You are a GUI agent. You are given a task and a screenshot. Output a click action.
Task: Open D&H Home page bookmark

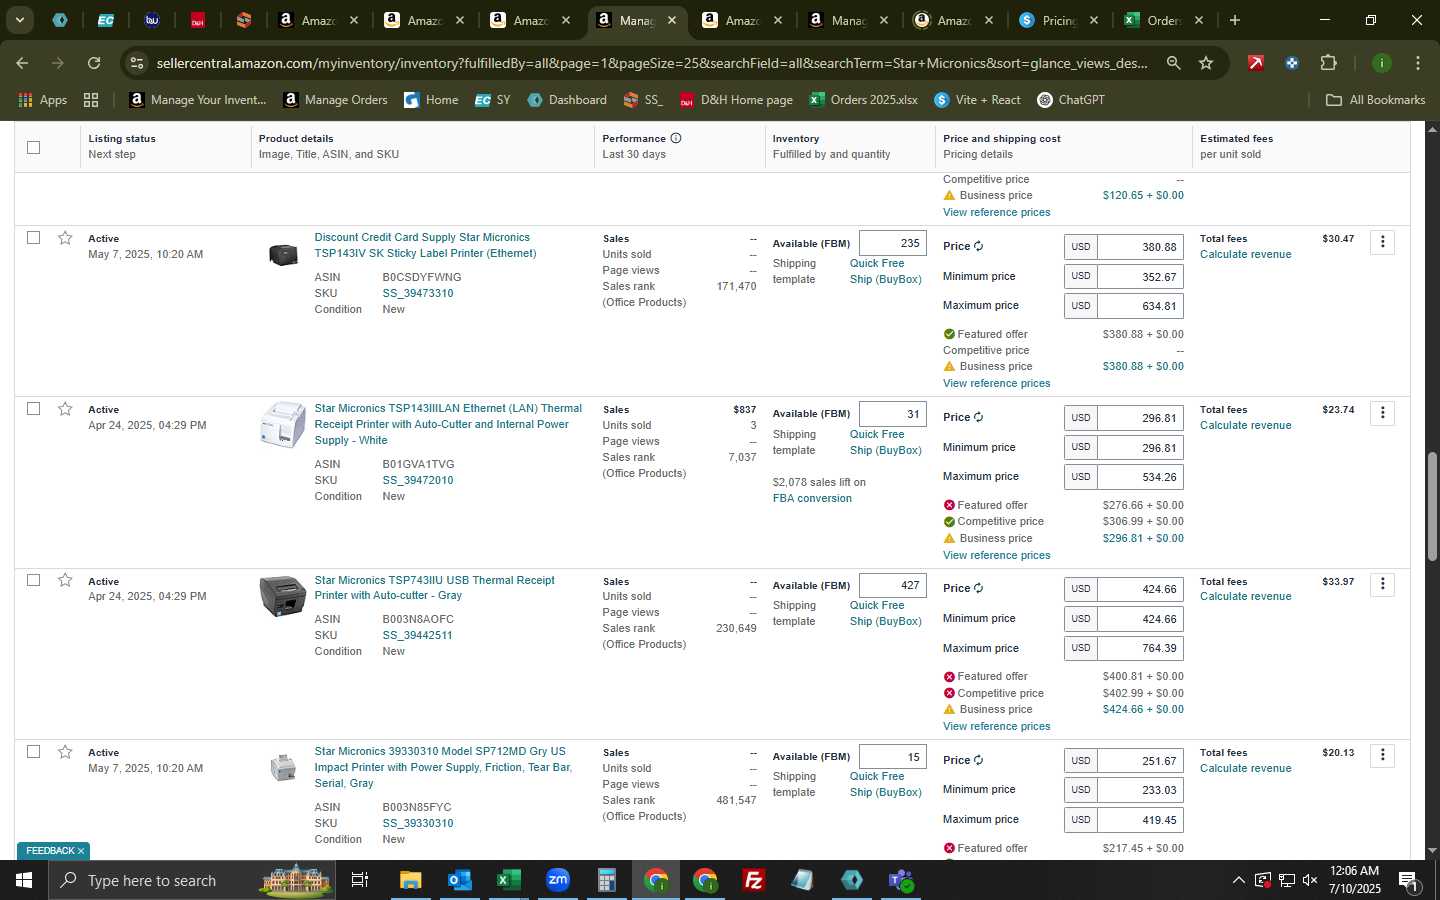(736, 100)
